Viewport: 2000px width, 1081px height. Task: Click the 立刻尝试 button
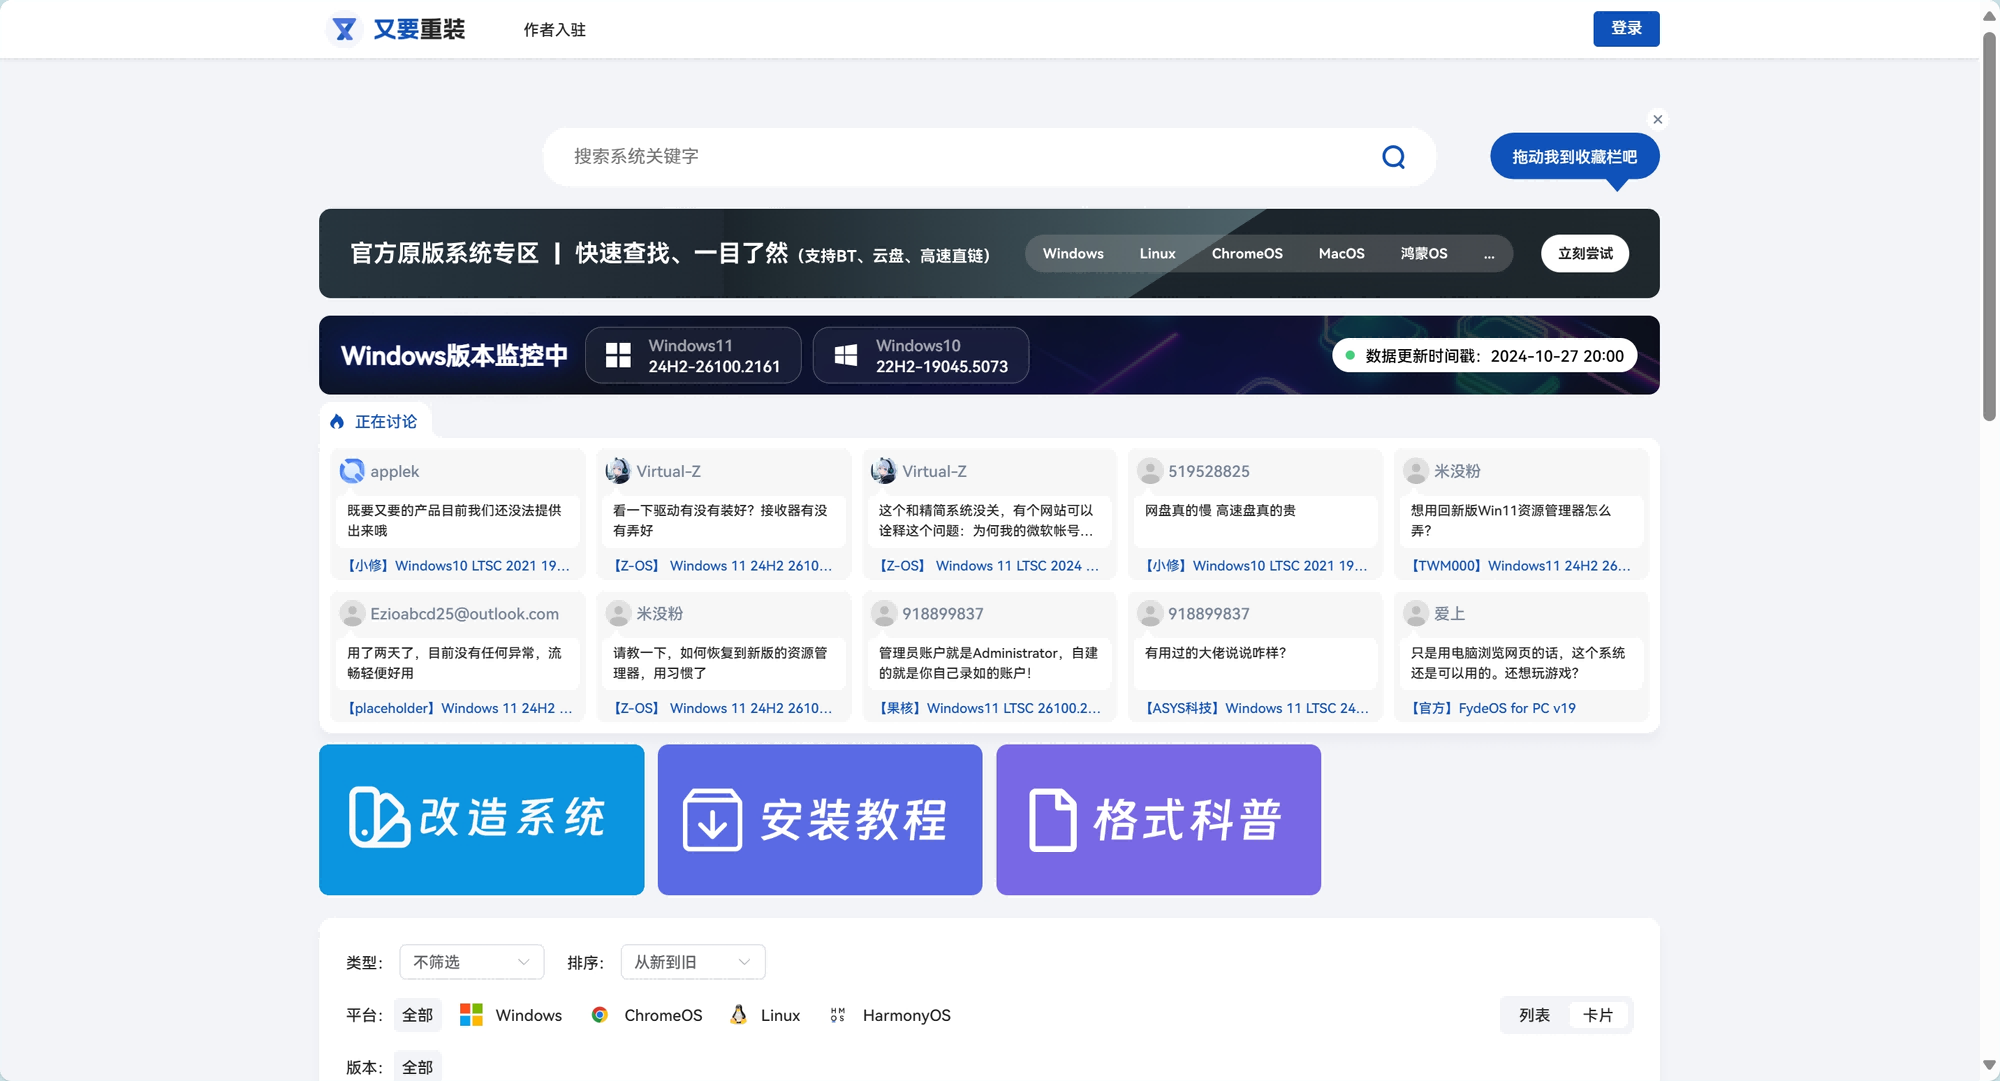pos(1584,254)
